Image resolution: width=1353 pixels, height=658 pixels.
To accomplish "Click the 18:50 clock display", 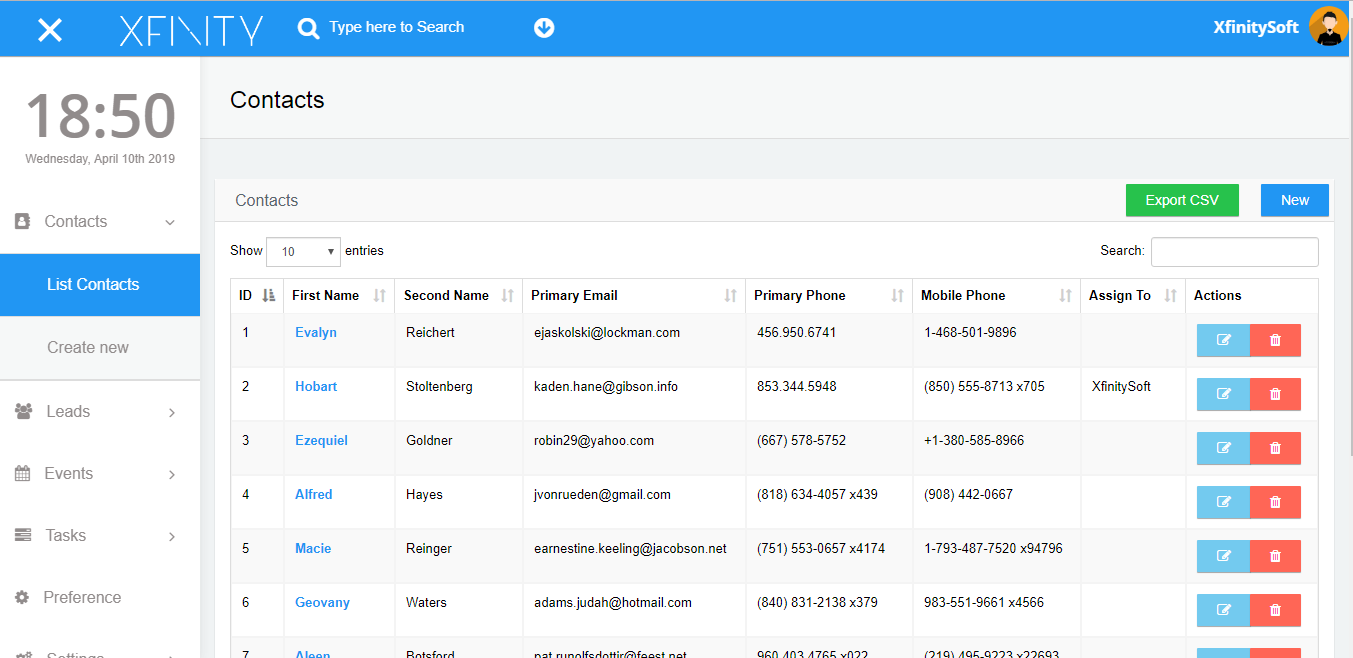I will point(100,115).
